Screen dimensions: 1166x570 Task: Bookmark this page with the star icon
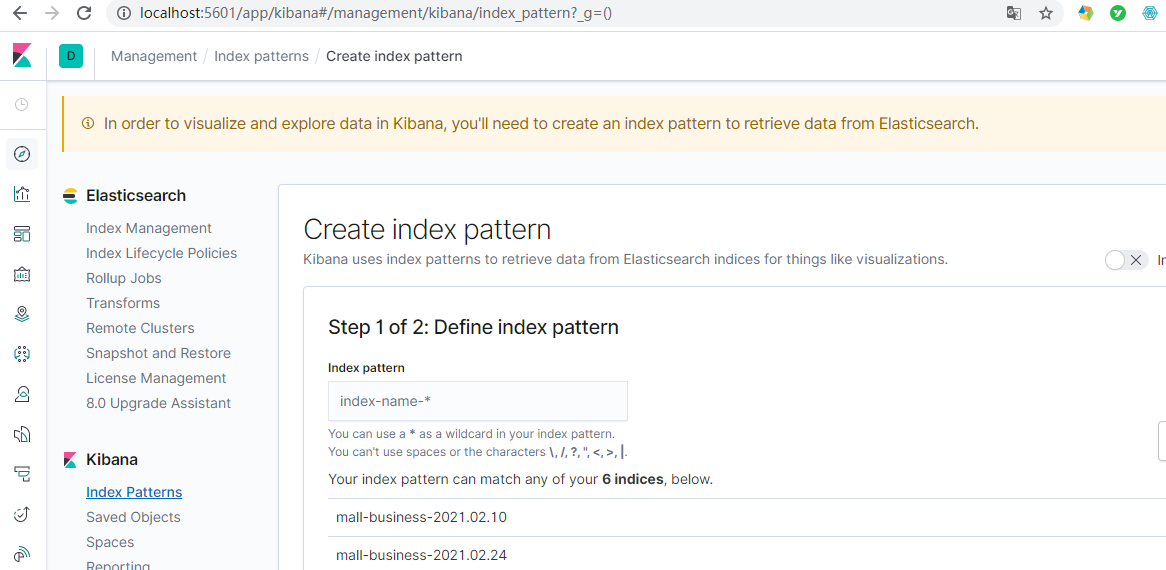(1046, 14)
